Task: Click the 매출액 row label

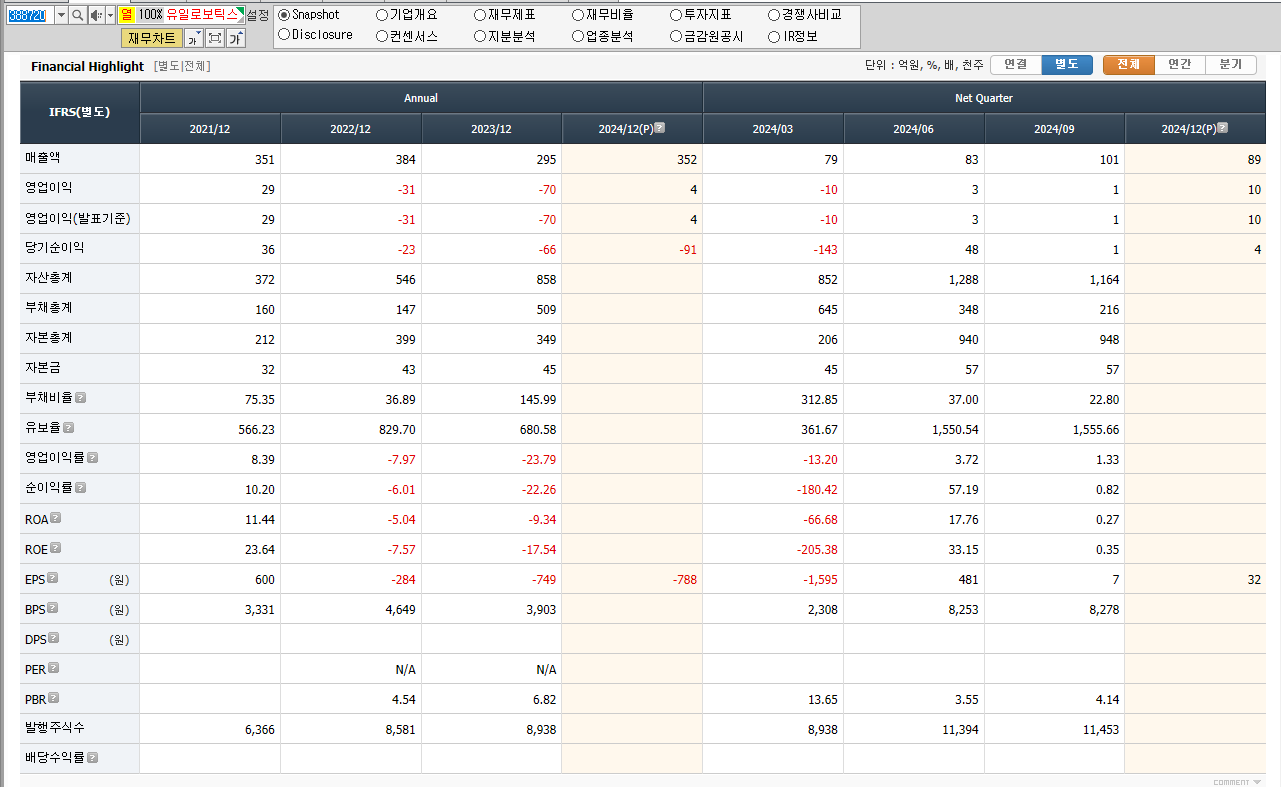Action: (43, 157)
